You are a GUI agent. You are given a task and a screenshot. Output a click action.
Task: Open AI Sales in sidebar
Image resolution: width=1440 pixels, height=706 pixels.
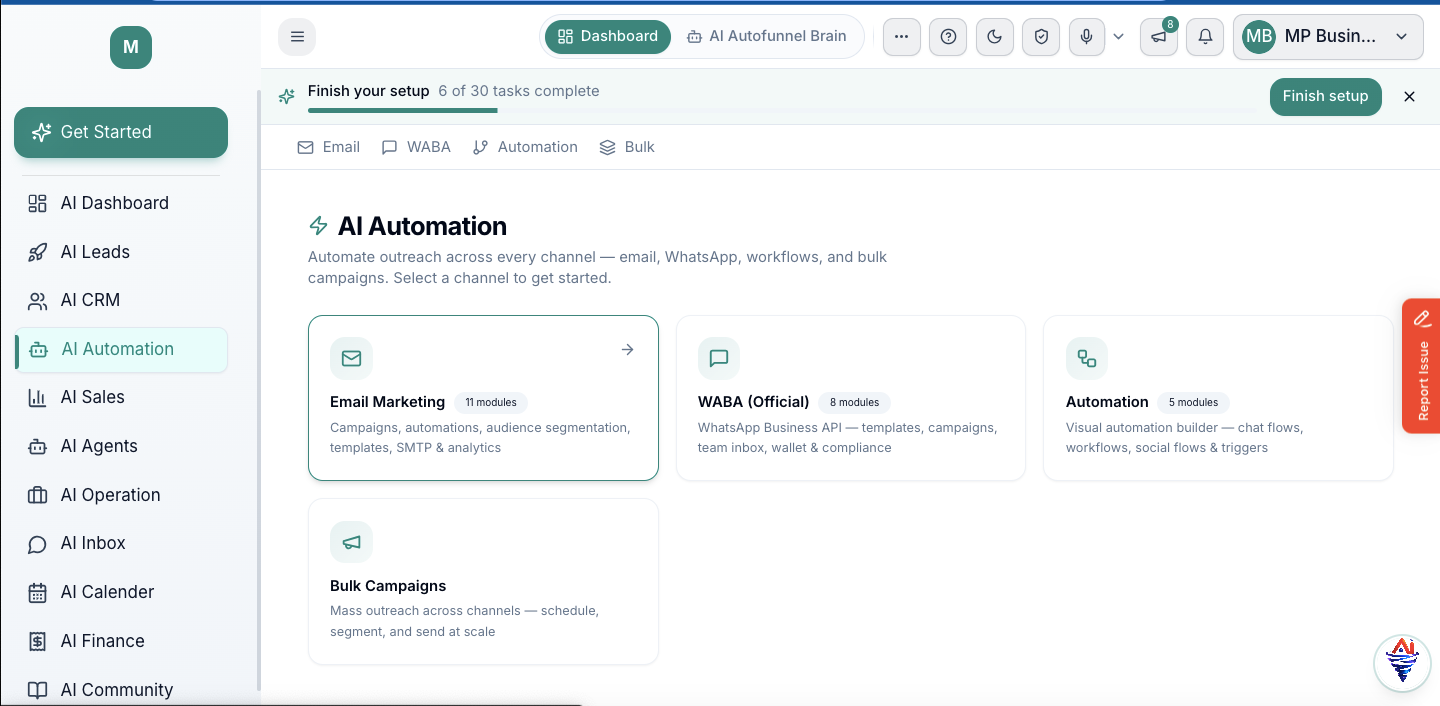tap(121, 397)
